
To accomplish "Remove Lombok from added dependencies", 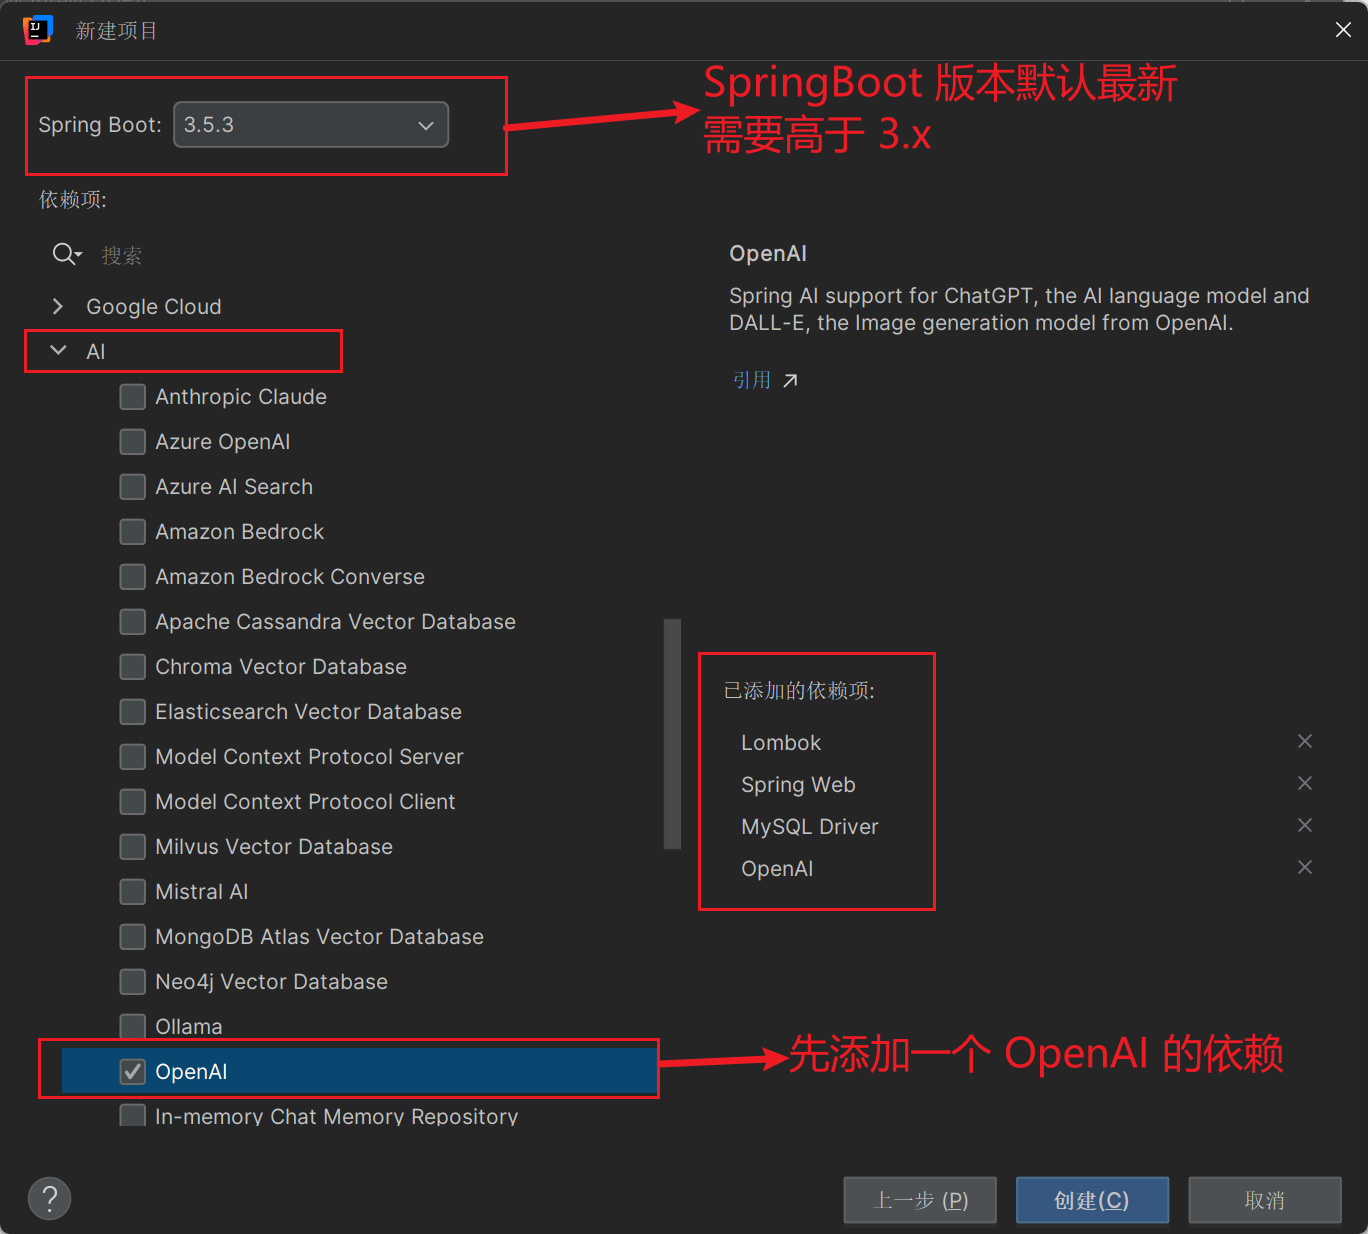I will click(1305, 741).
